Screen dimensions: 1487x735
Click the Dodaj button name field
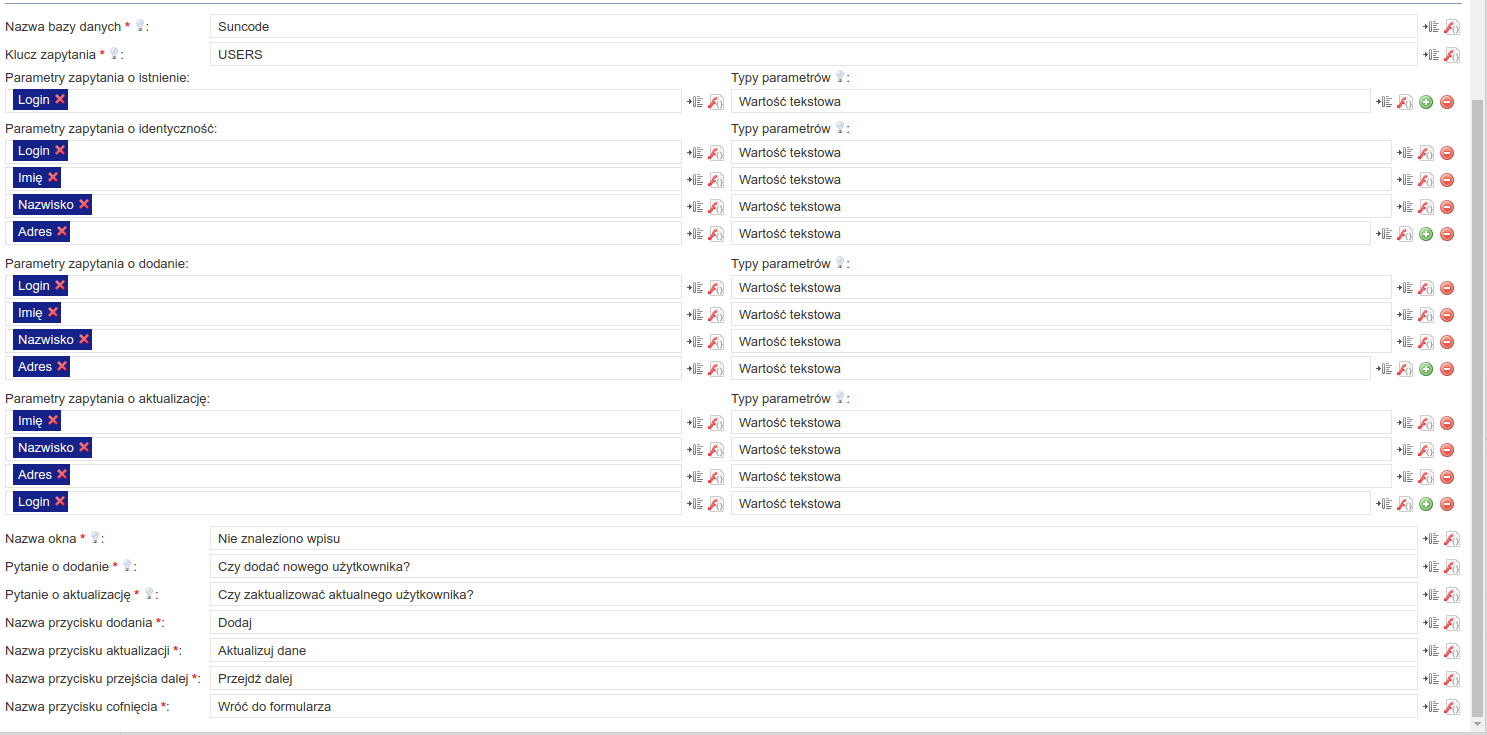click(814, 623)
